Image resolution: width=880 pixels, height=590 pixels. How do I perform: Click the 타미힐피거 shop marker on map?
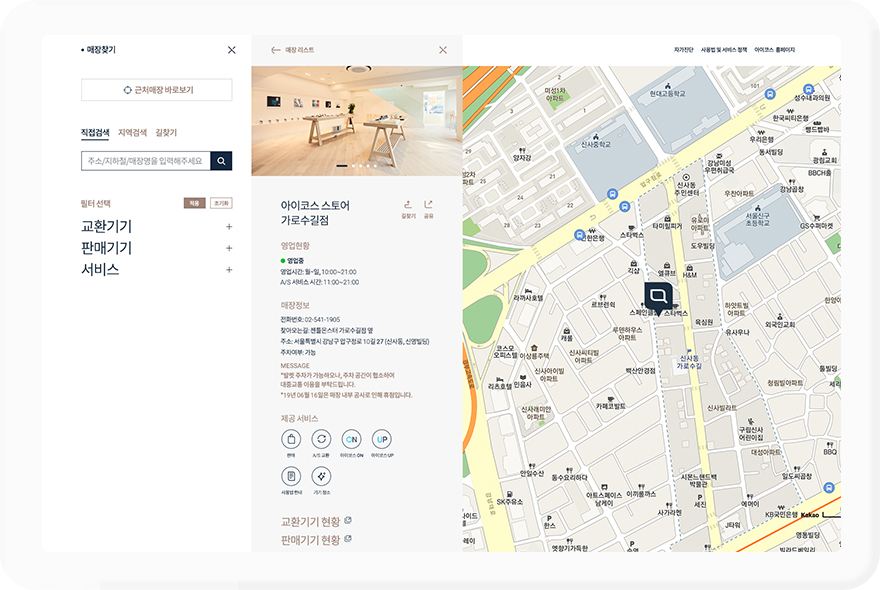coord(667,223)
